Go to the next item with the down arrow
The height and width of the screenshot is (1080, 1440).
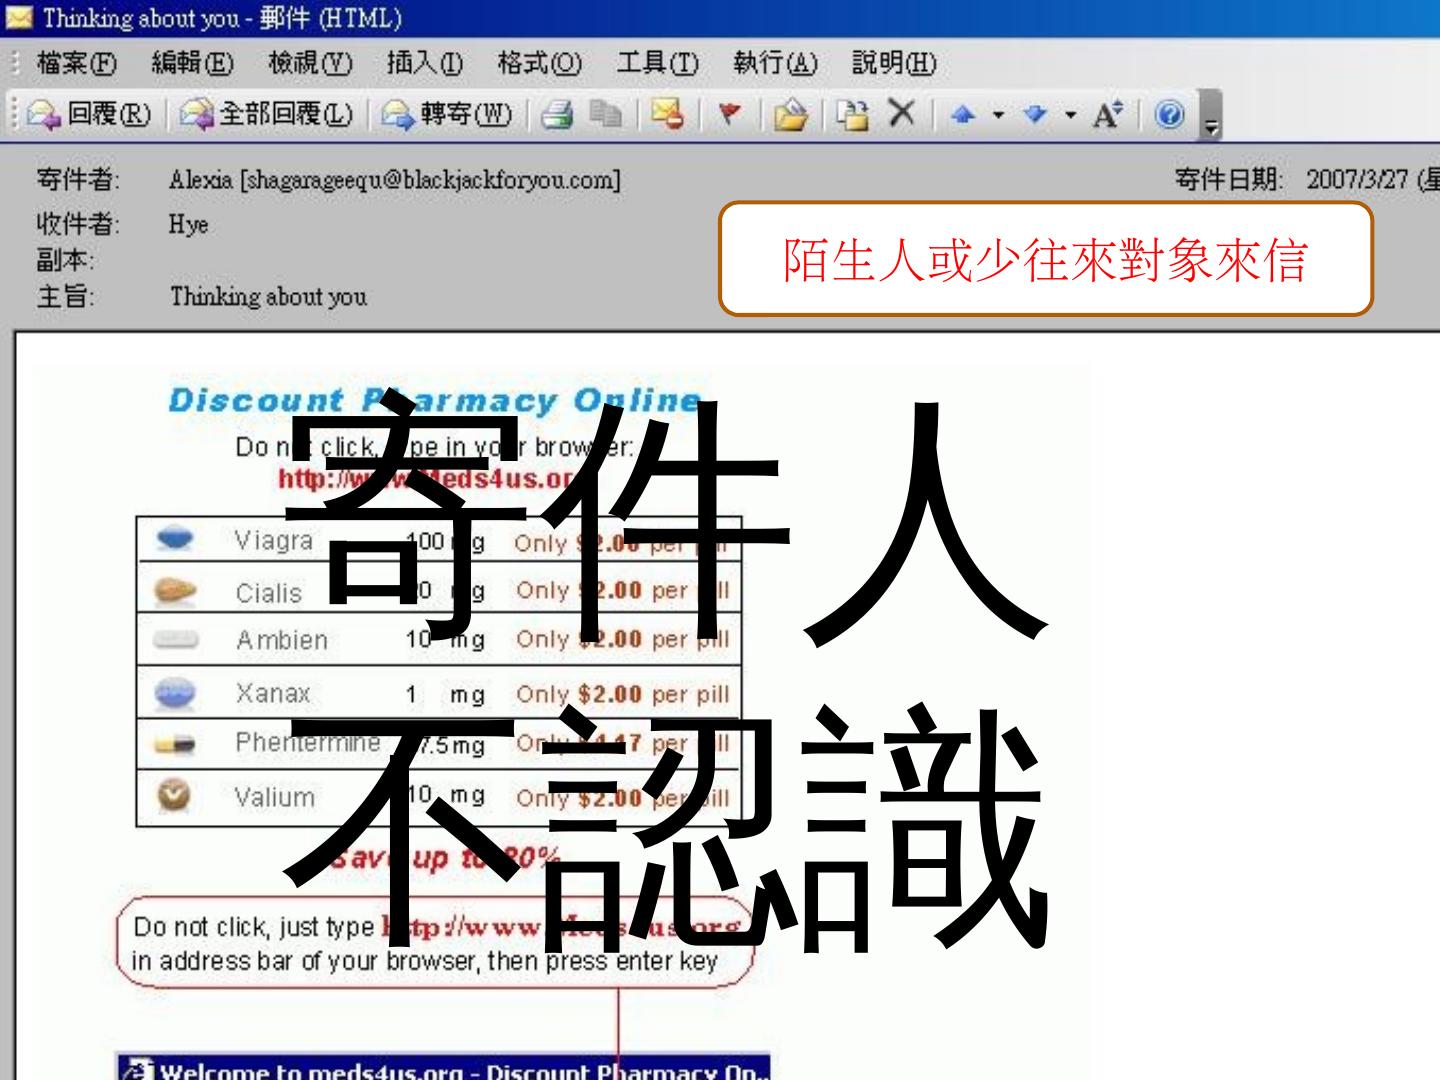click(x=1037, y=115)
